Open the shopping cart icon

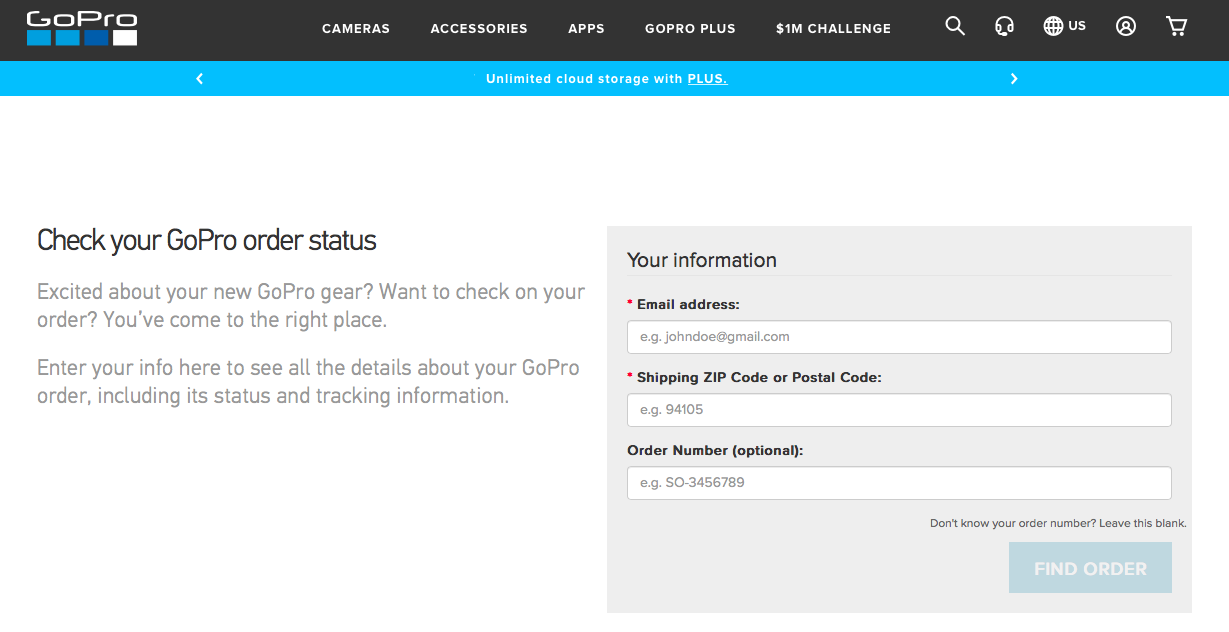1177,26
